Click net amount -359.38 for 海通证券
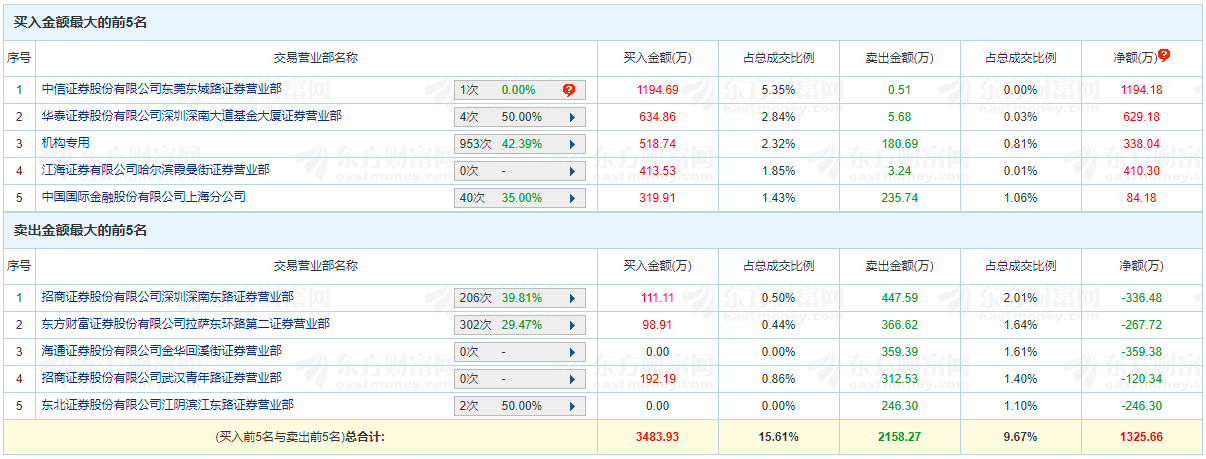Image resolution: width=1206 pixels, height=459 pixels. (x=1141, y=352)
